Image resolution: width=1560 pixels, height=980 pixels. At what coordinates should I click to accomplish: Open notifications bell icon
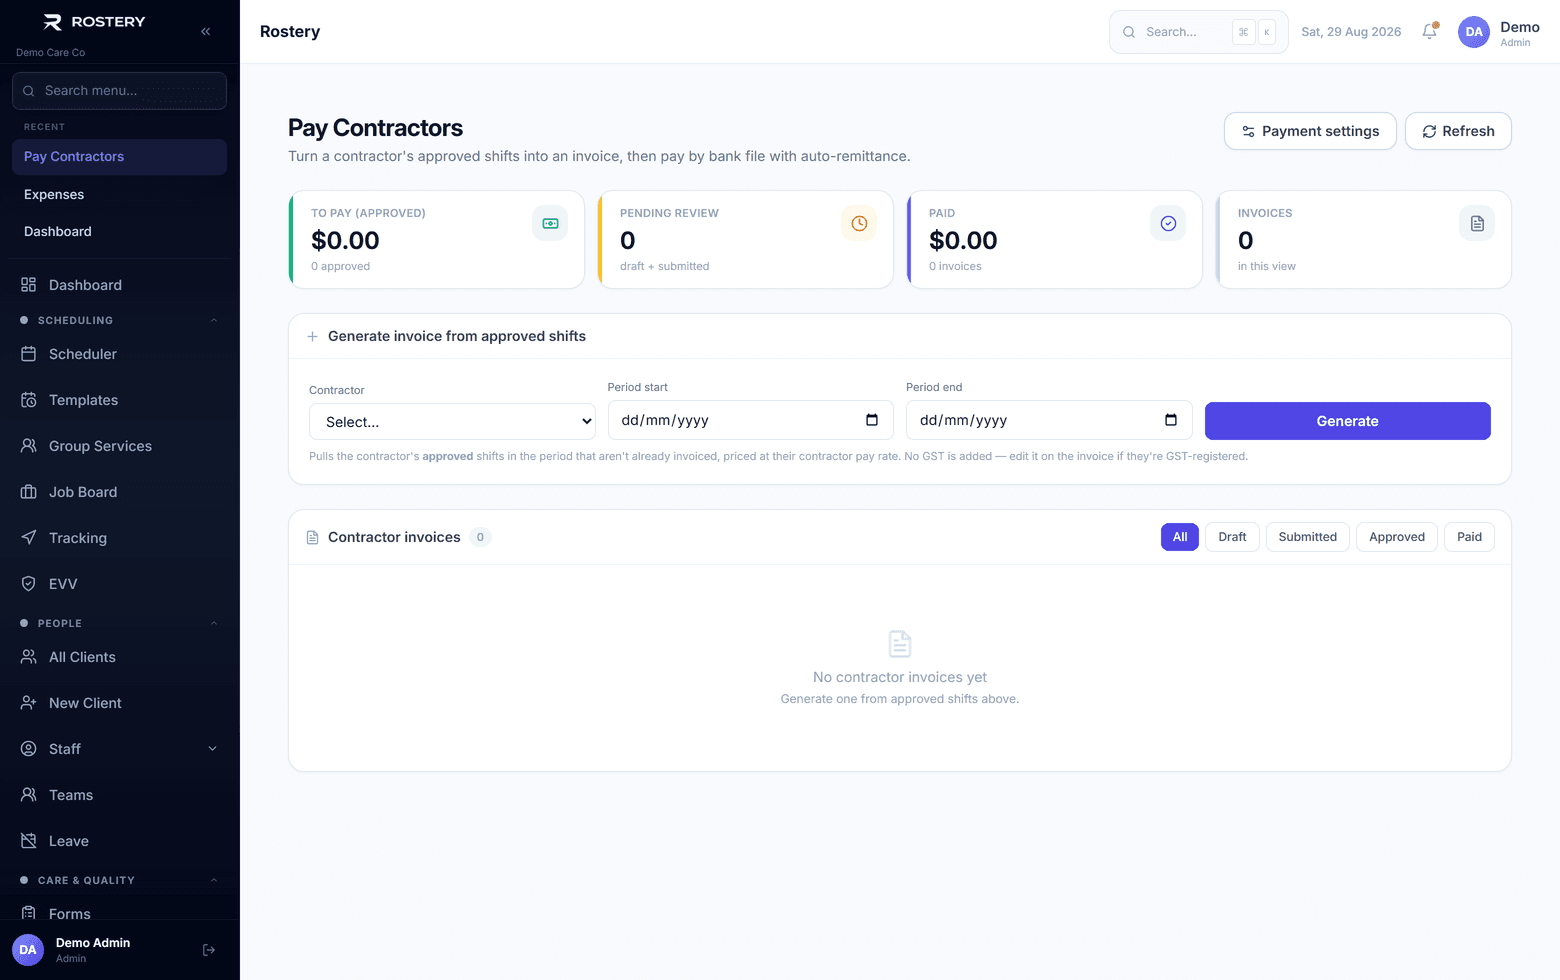(x=1430, y=32)
